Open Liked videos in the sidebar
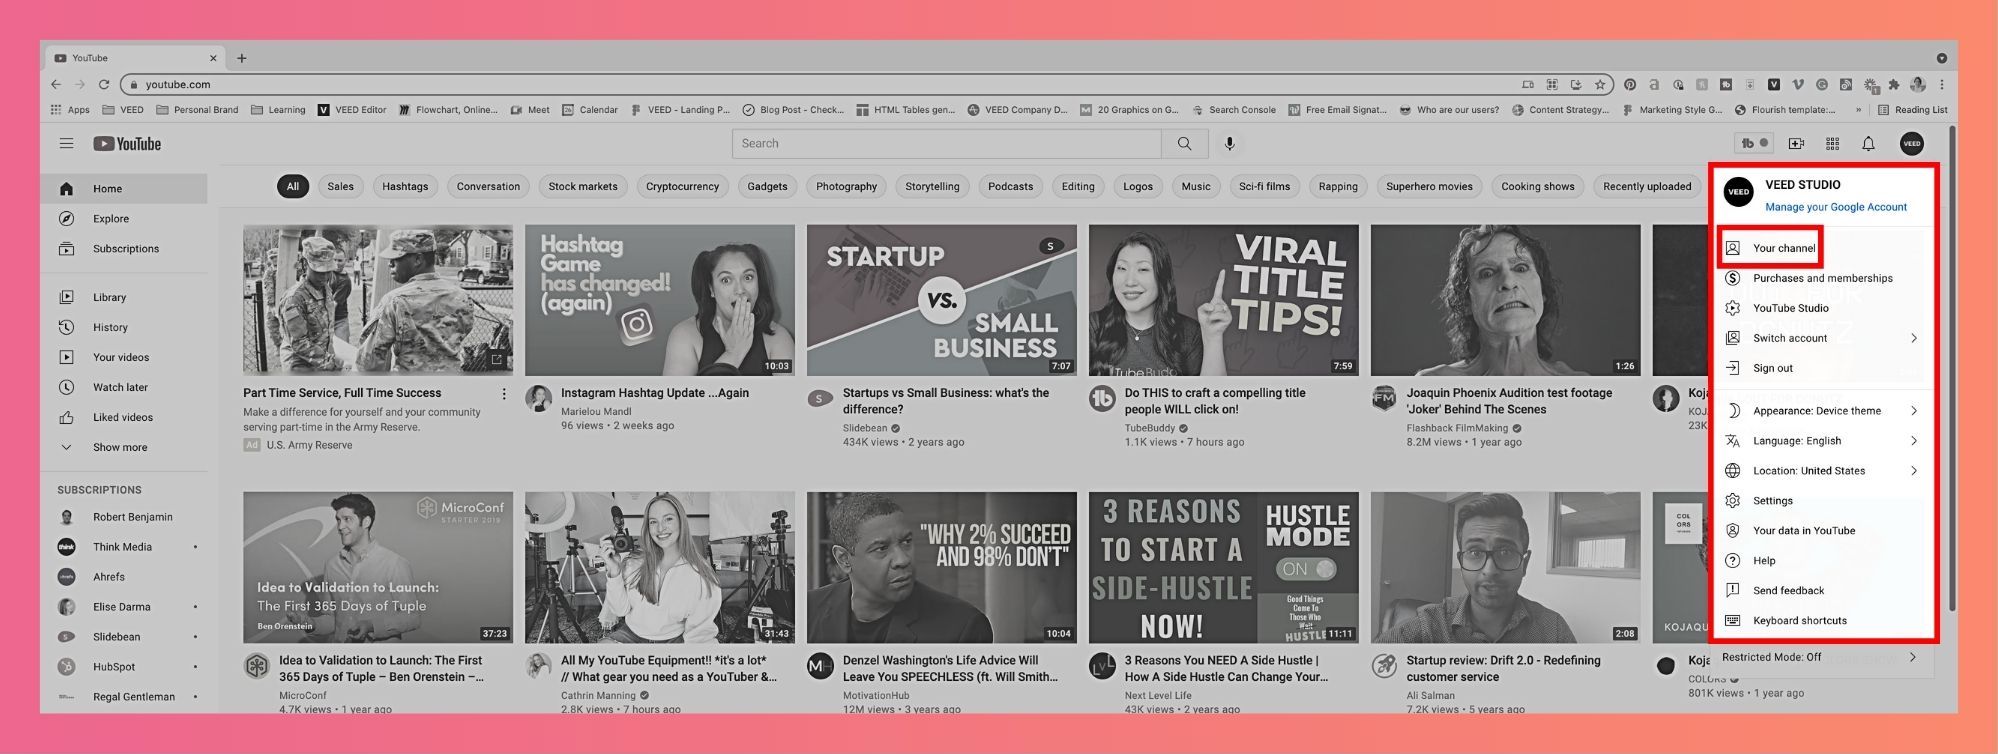 [x=124, y=417]
